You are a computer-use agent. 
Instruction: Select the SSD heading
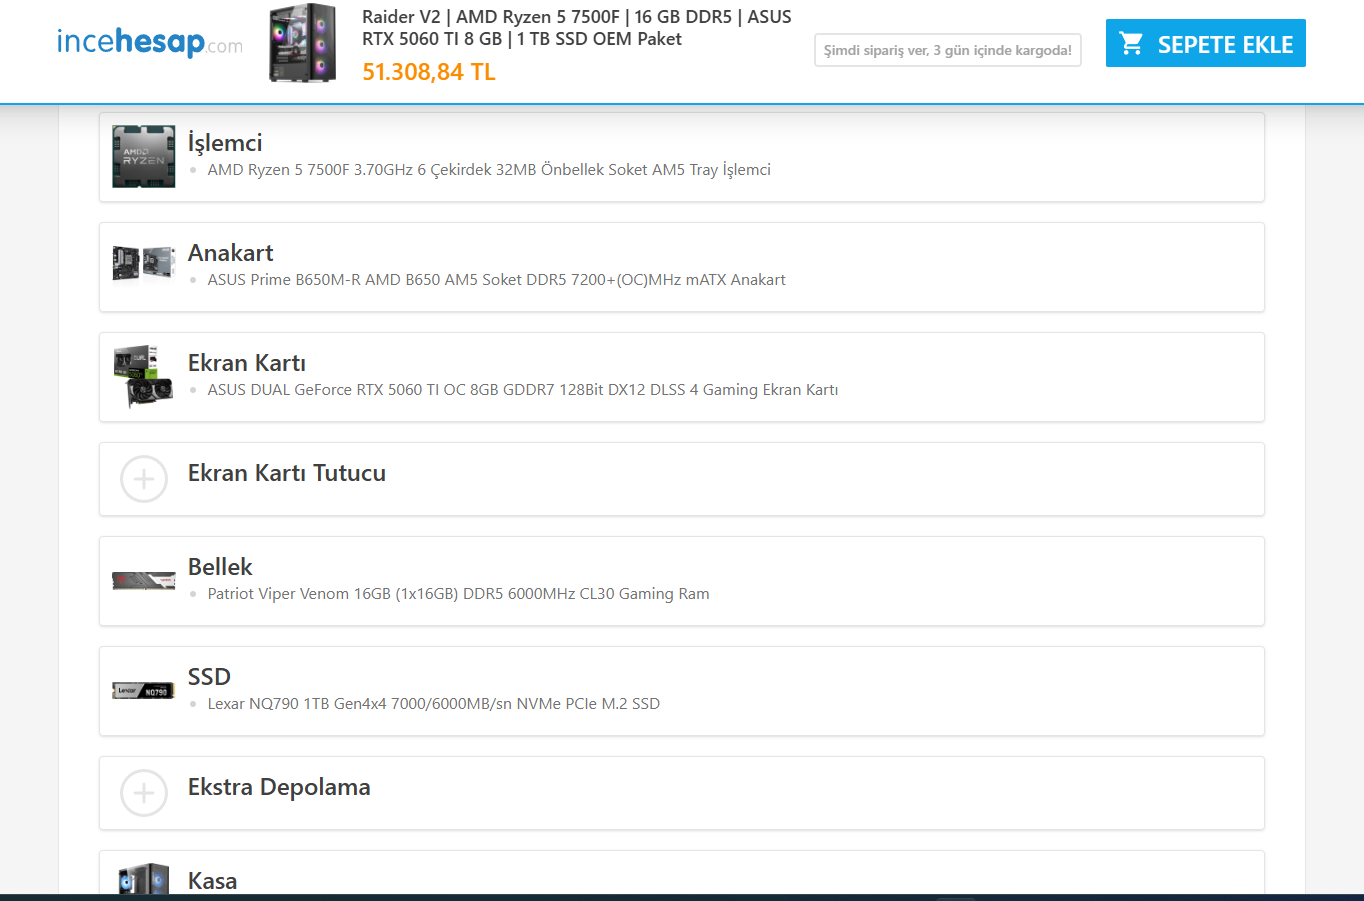pyautogui.click(x=209, y=677)
